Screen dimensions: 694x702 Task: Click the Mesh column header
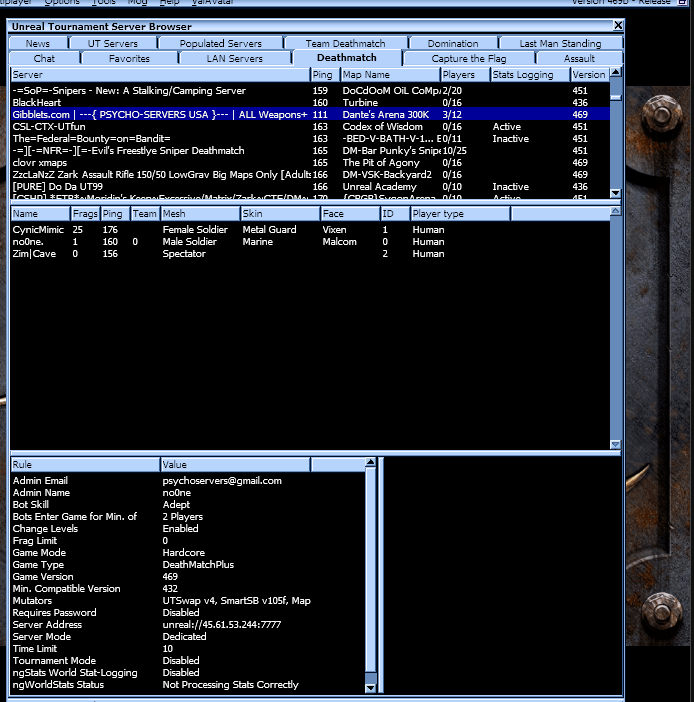(200, 214)
